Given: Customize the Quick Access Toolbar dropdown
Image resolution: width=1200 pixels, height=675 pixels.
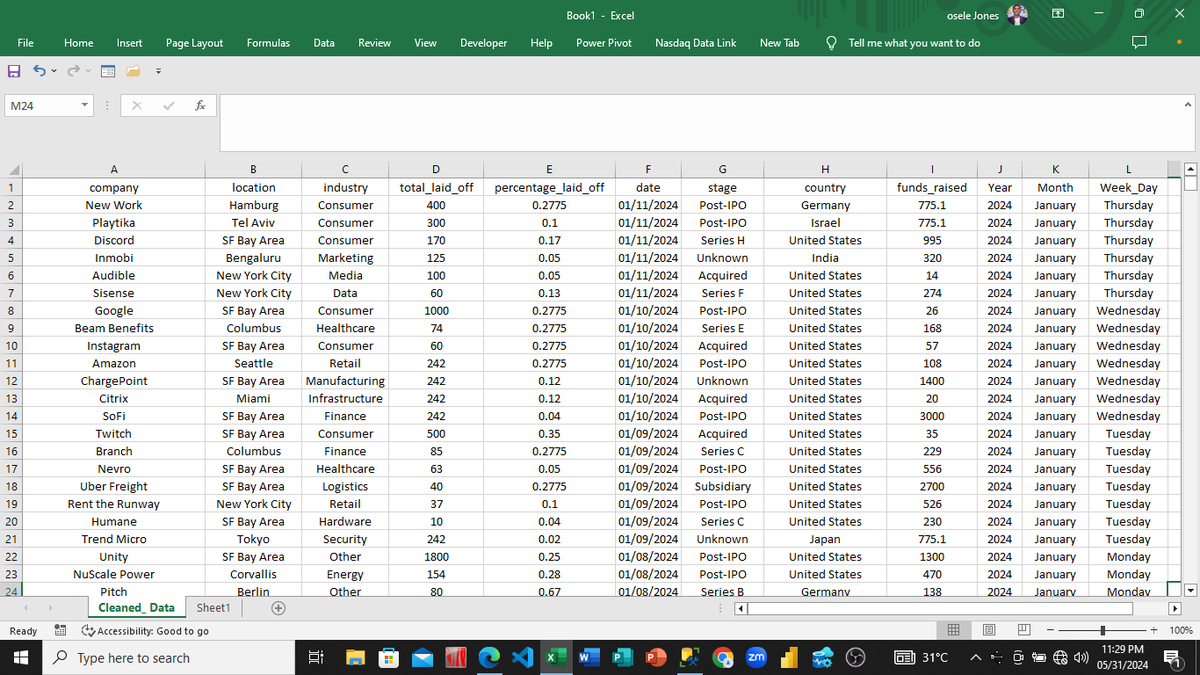Looking at the screenshot, I should (158, 72).
